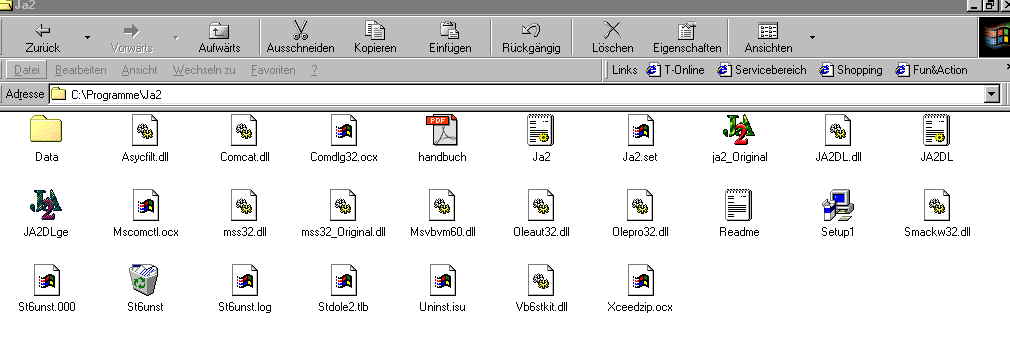Screen dimensions: 1010x363
Task: Select the mss32.dll file
Action: click(x=244, y=213)
